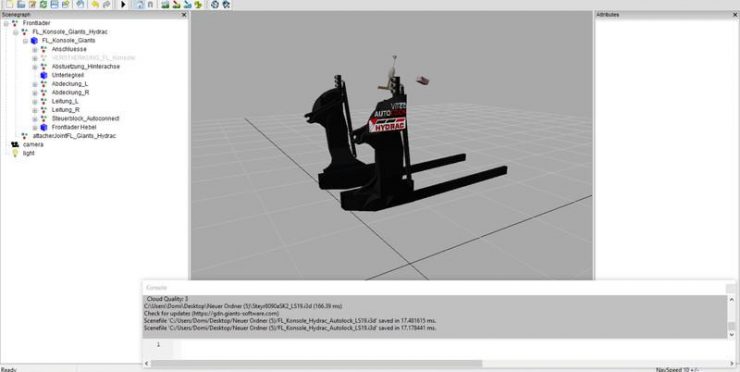The height and width of the screenshot is (372, 740).
Task: Close the Scenegraph panel
Action: pos(184,15)
